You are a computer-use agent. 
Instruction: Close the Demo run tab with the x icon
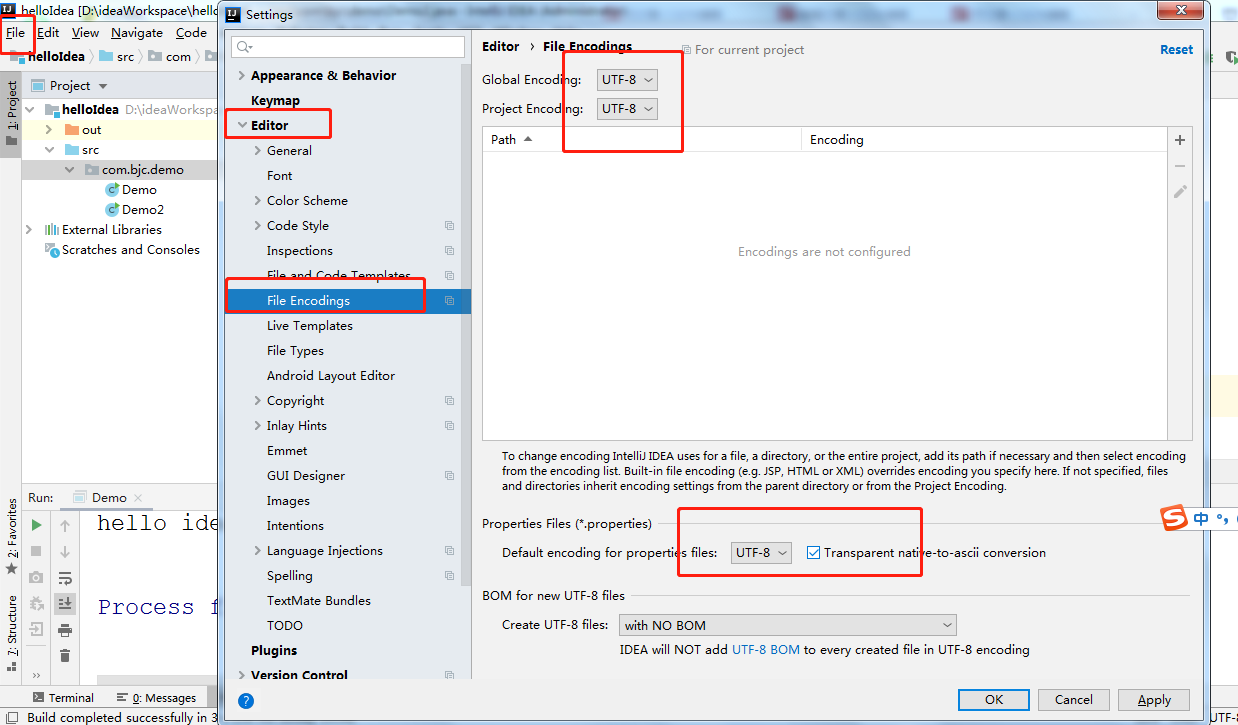138,498
